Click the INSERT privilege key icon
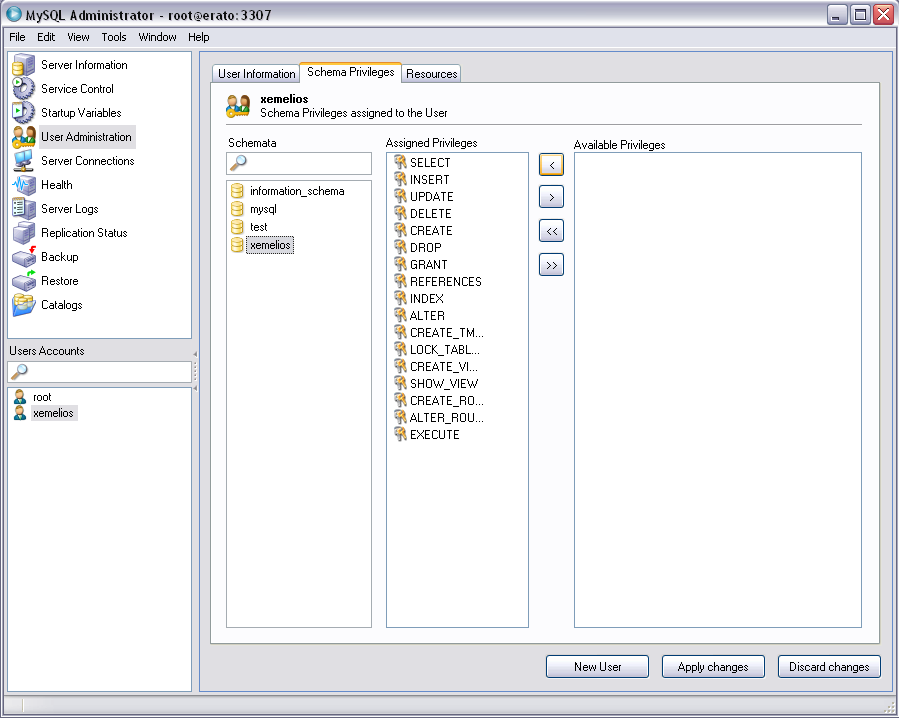Viewport: 899px width, 718px height. pos(400,180)
